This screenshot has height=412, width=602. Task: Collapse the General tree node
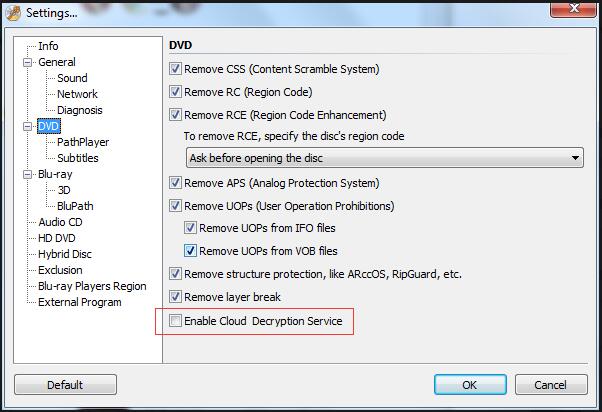[28, 62]
